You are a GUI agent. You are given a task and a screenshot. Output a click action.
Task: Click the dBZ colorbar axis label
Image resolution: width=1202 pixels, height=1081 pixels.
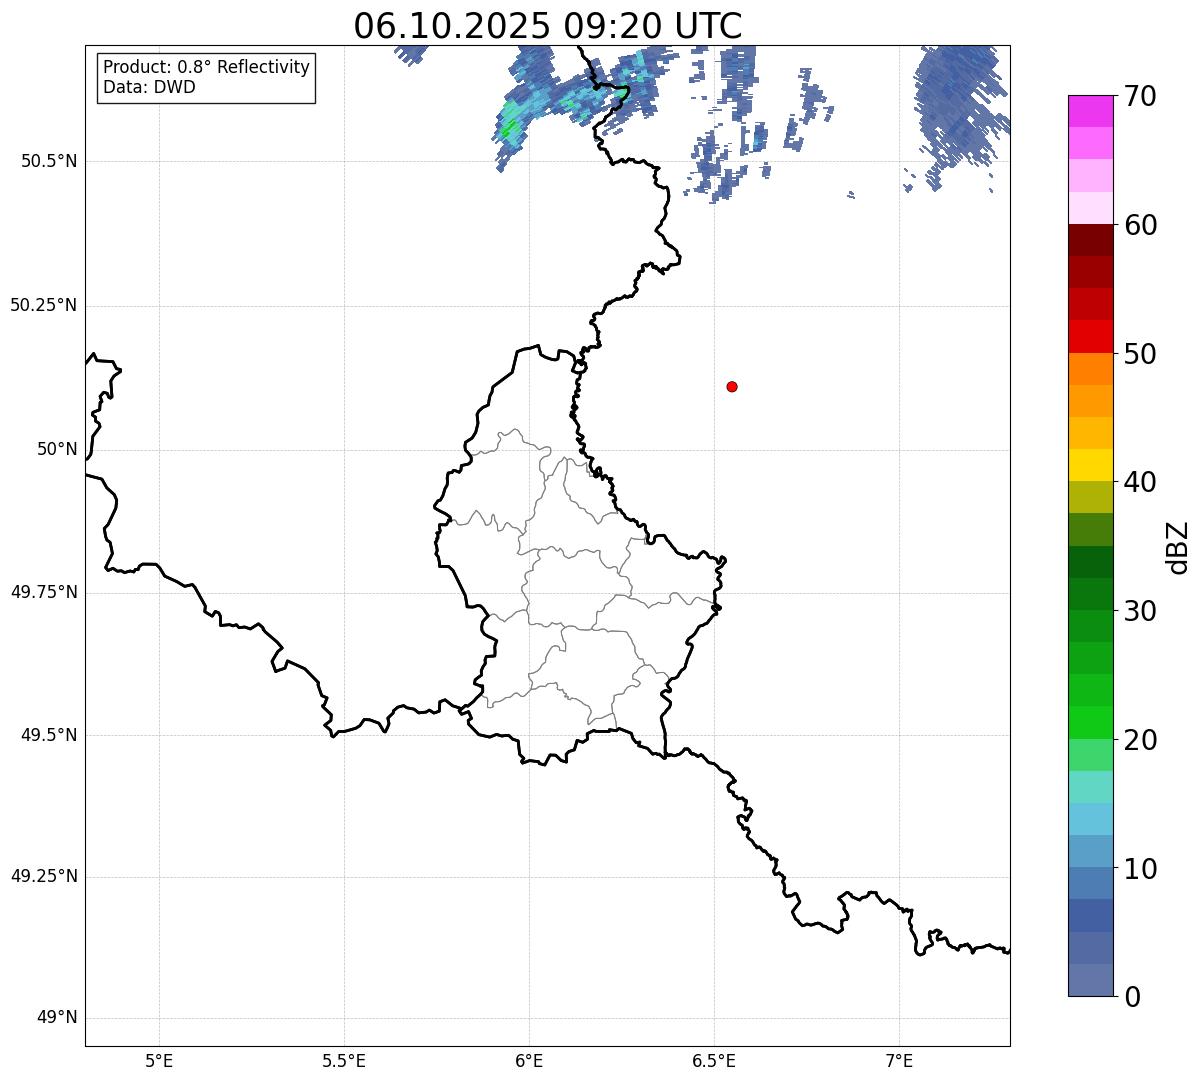pos(1177,547)
